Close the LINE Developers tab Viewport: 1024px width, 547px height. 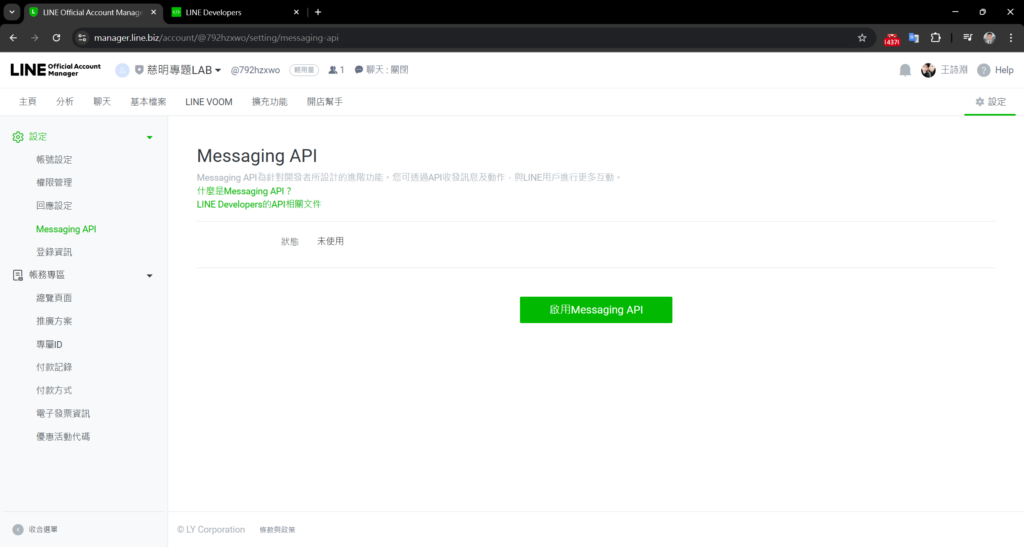pyautogui.click(x=296, y=12)
